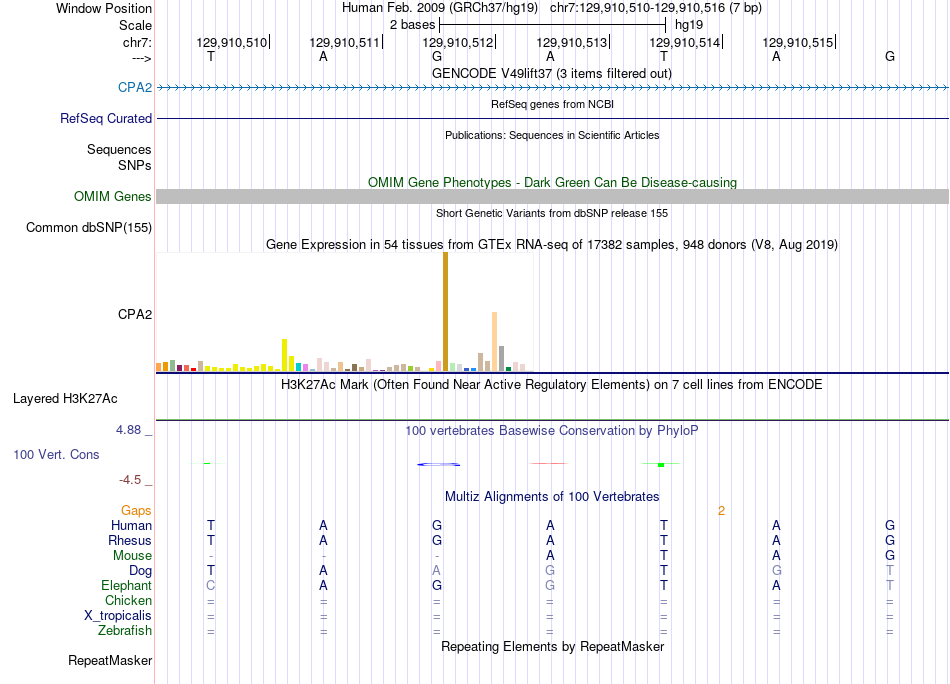The width and height of the screenshot is (950, 684).
Task: Open the Layered H3K27Ac track label
Action: (x=65, y=399)
